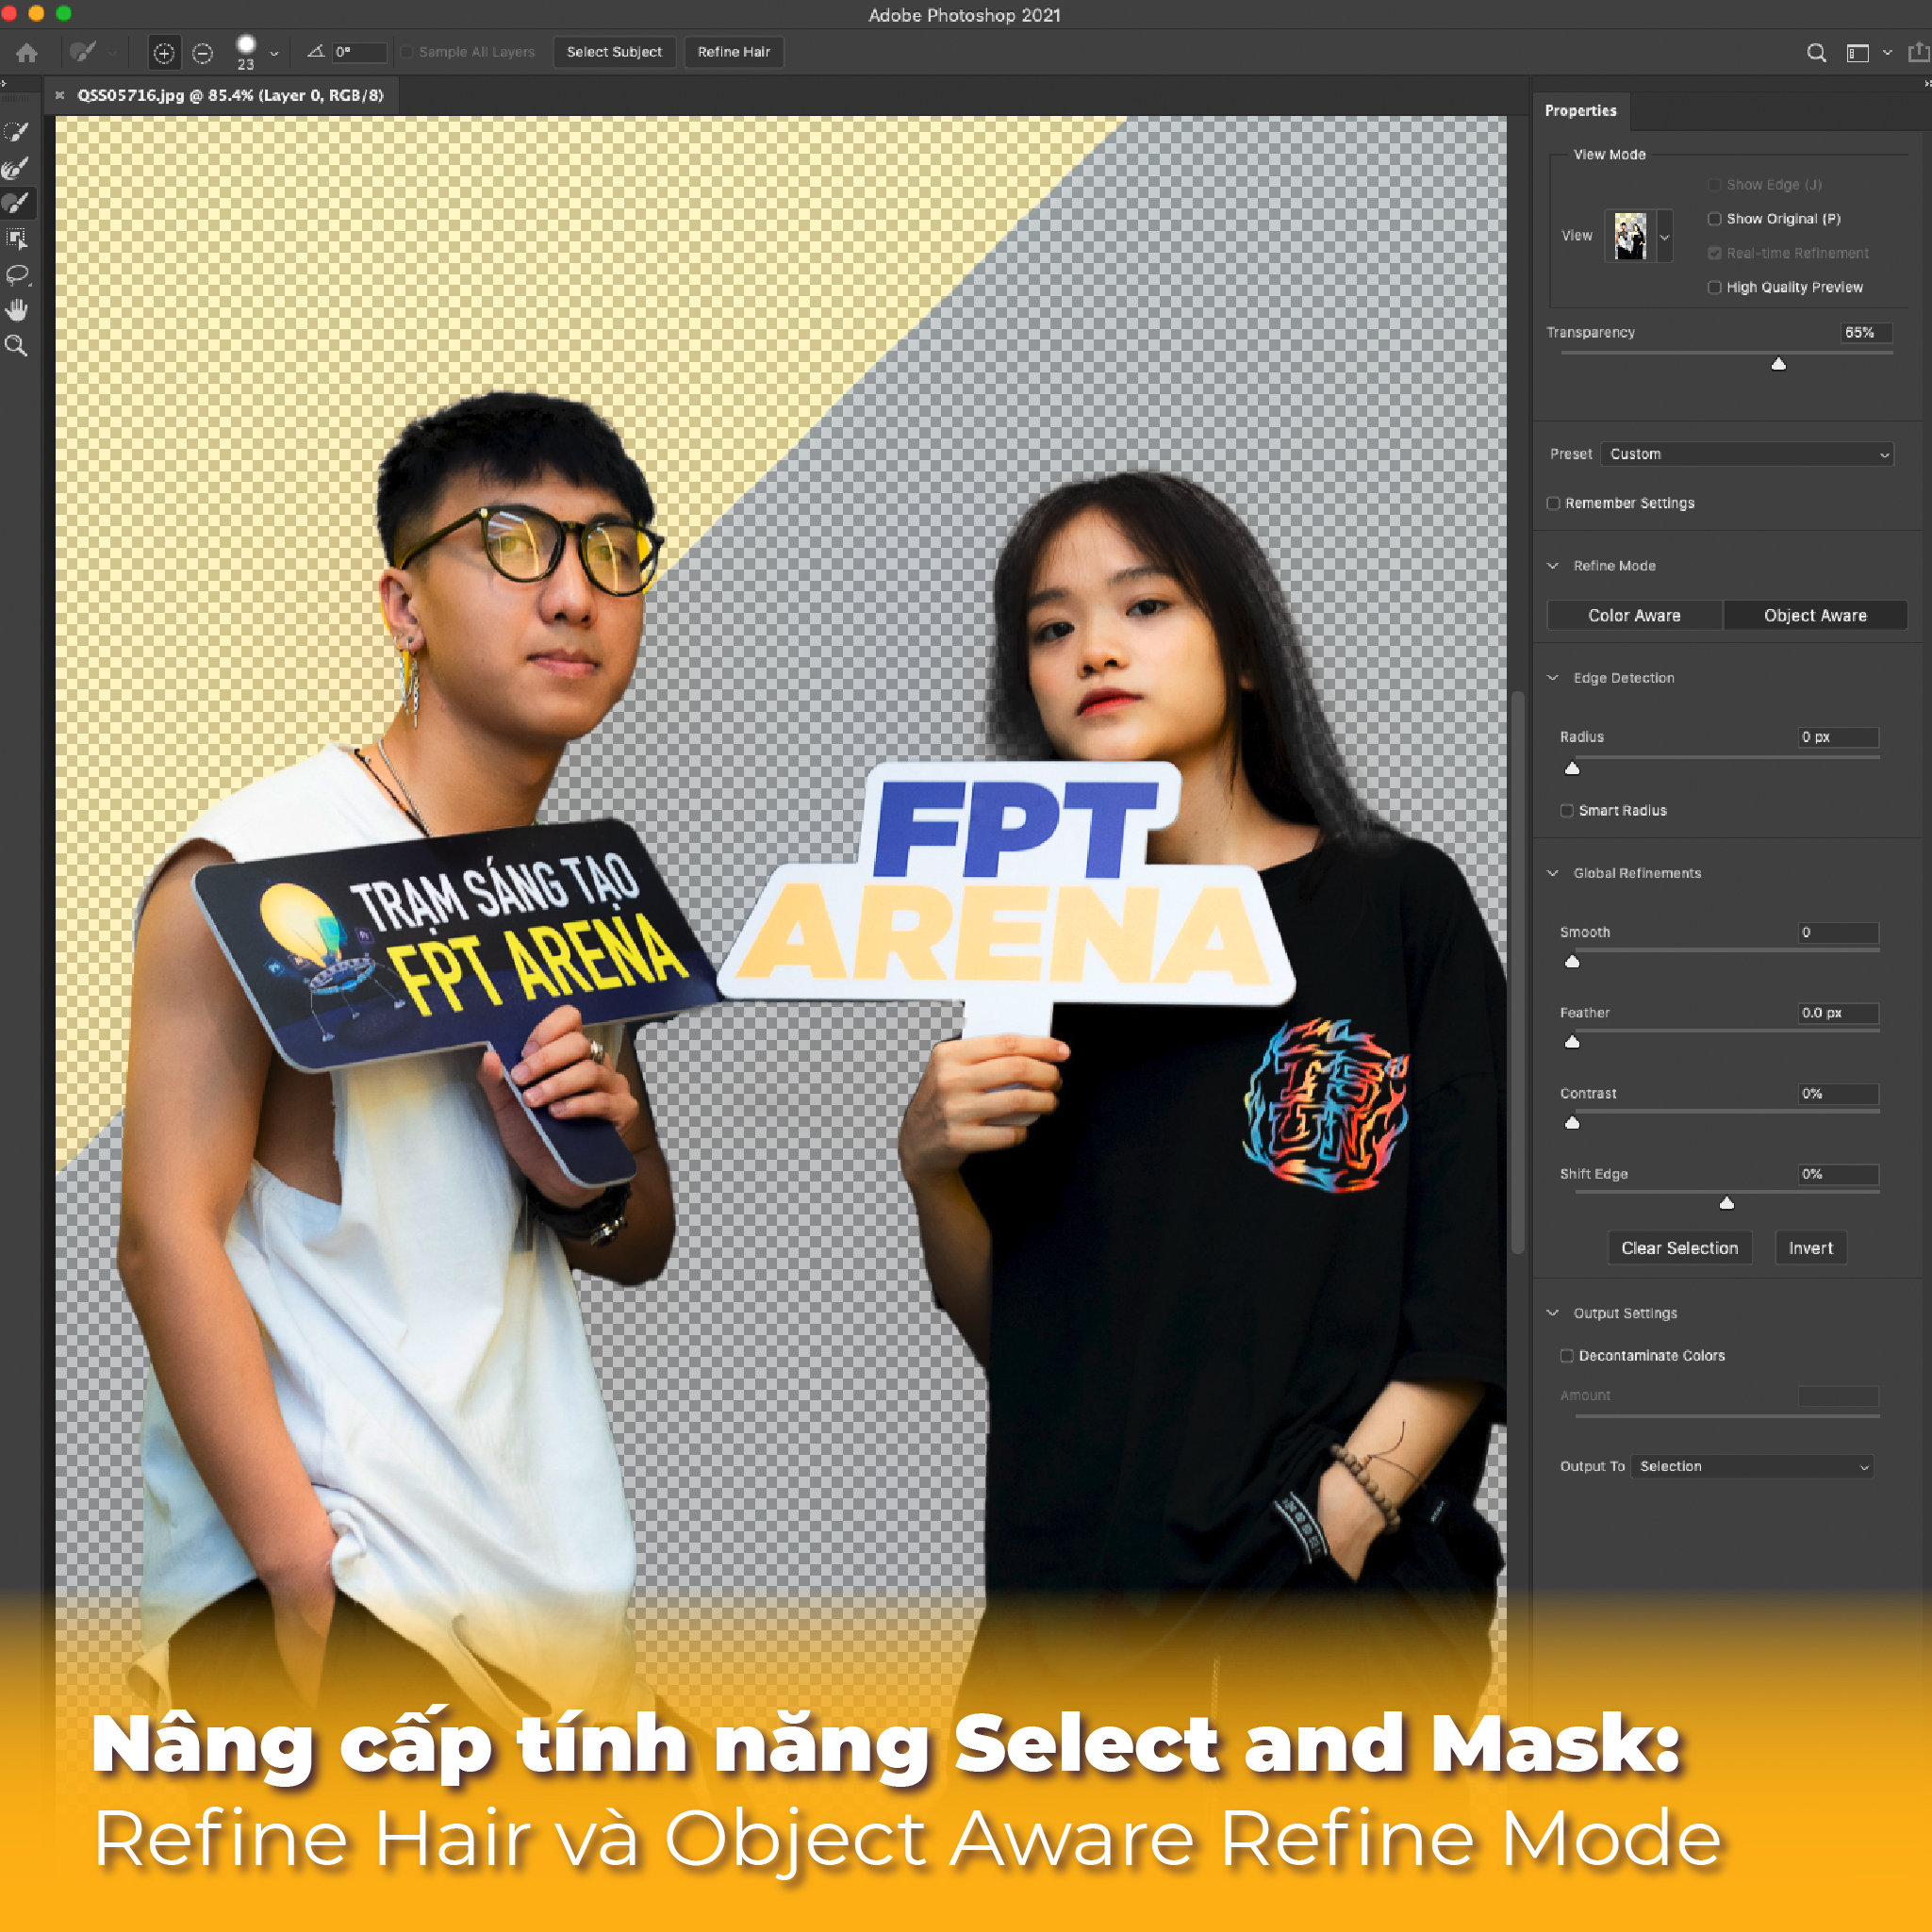The image size is (1932, 1932).
Task: Enable Show Original checkbox
Action: pyautogui.click(x=1714, y=219)
